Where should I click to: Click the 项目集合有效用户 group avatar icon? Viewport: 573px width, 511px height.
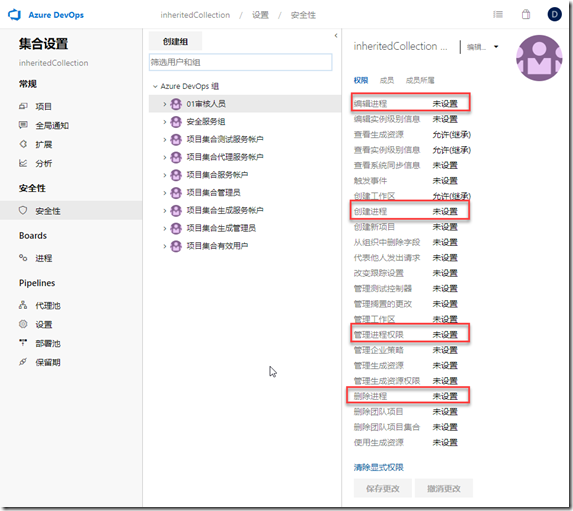[176, 246]
